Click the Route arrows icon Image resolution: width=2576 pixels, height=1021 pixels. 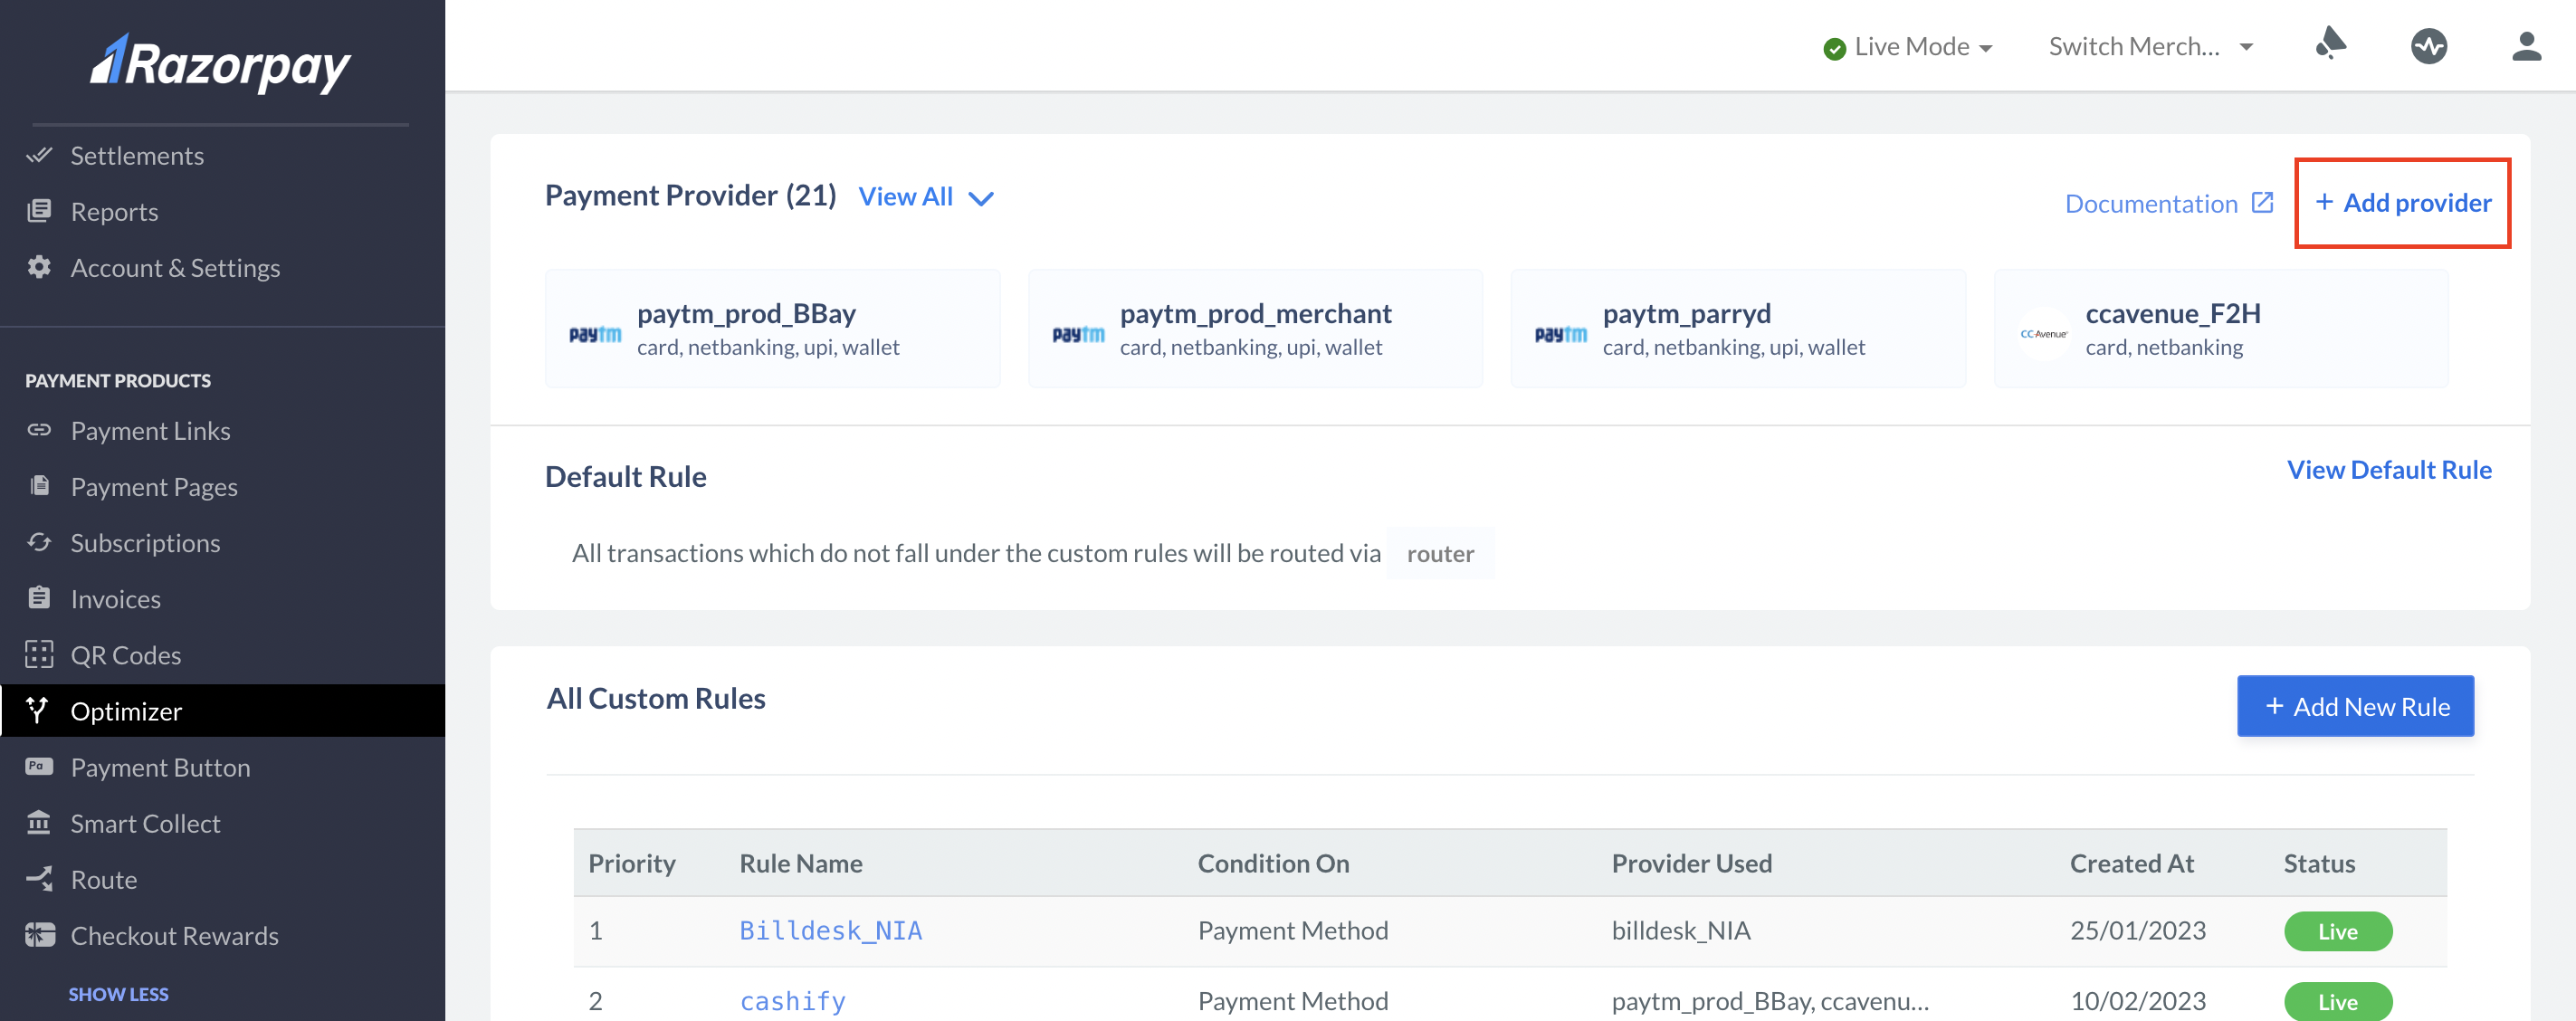(39, 878)
